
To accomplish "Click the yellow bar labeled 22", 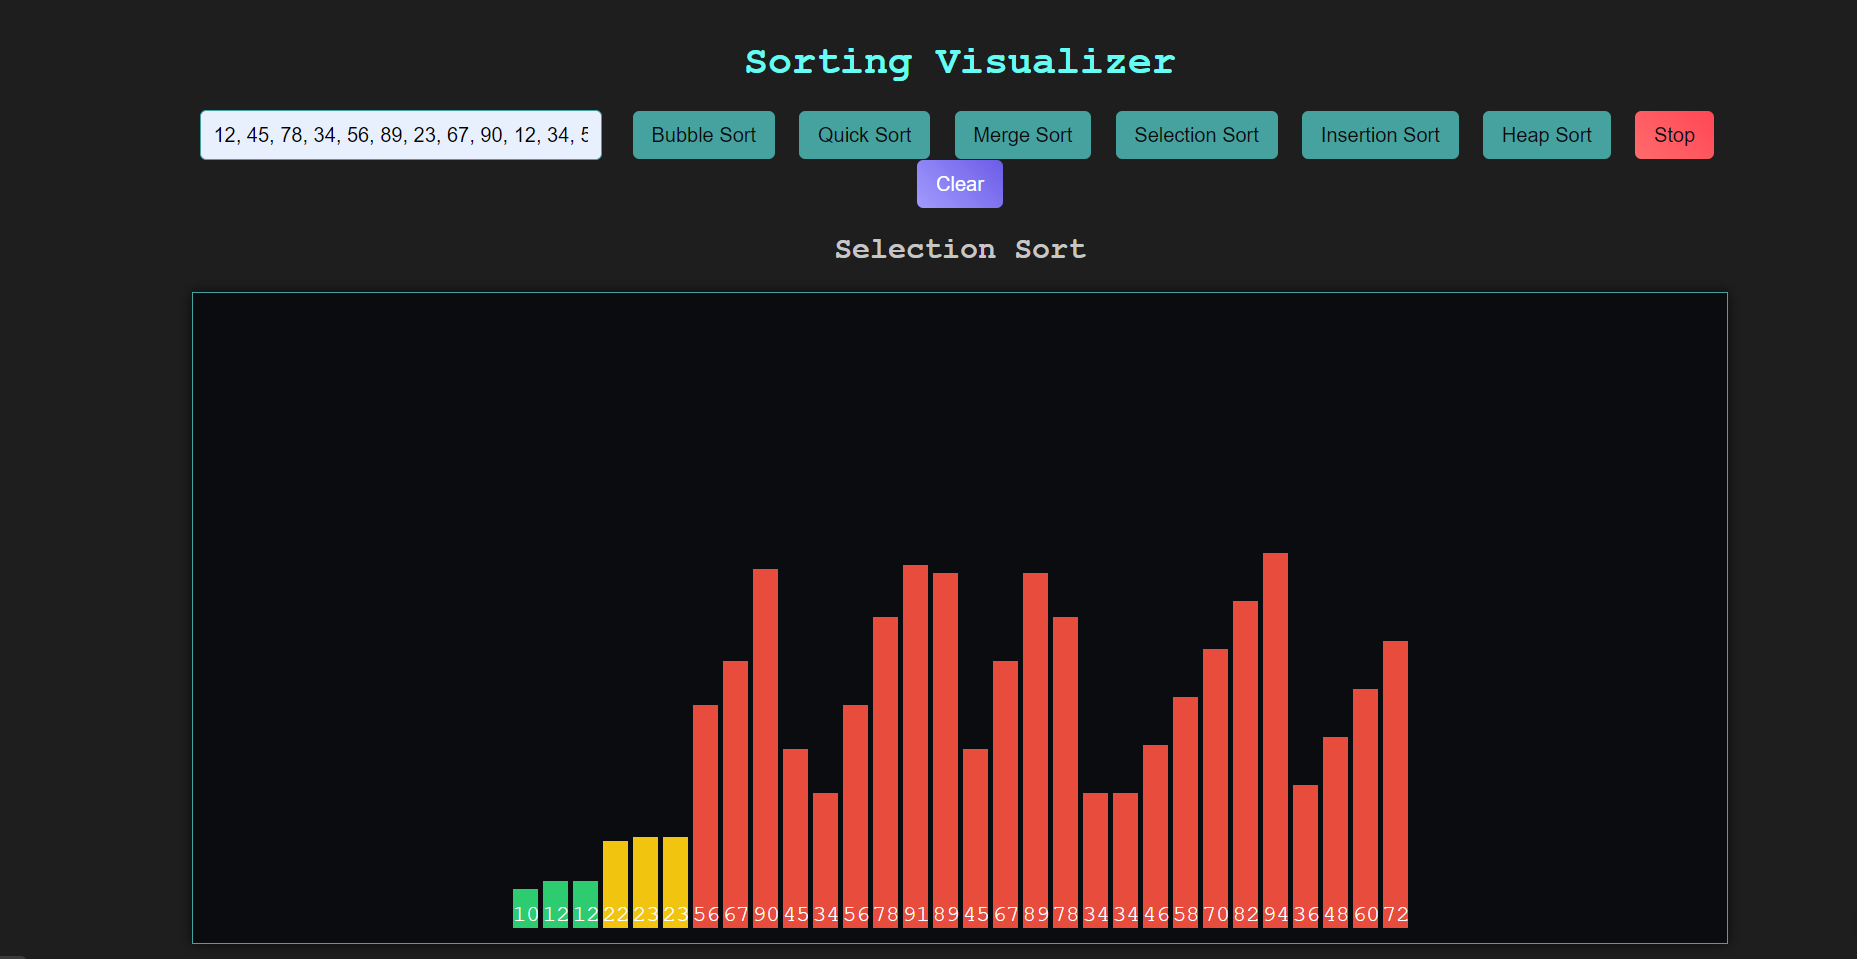I will [615, 884].
